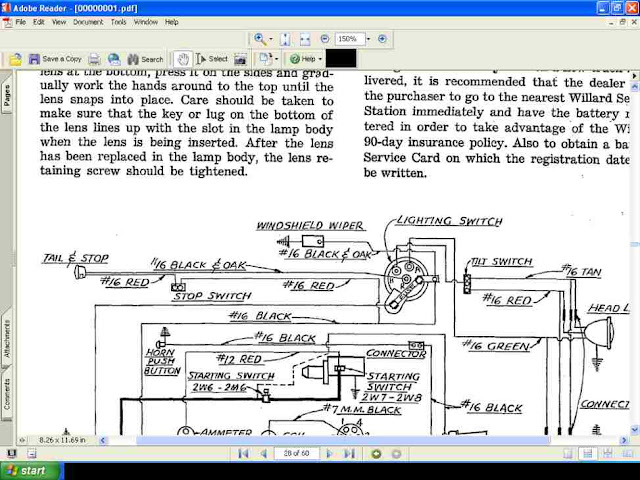640x480 pixels.
Task: Click the horizontal scrollbar left arrow
Action: (x=103, y=440)
